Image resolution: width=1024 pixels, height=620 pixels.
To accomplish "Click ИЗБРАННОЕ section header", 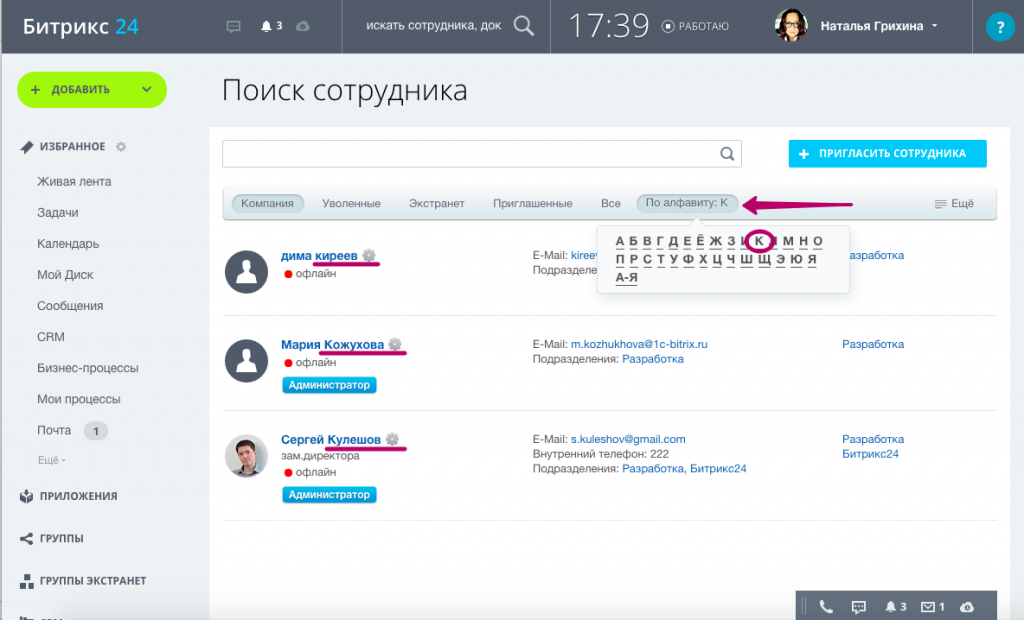I will click(72, 146).
